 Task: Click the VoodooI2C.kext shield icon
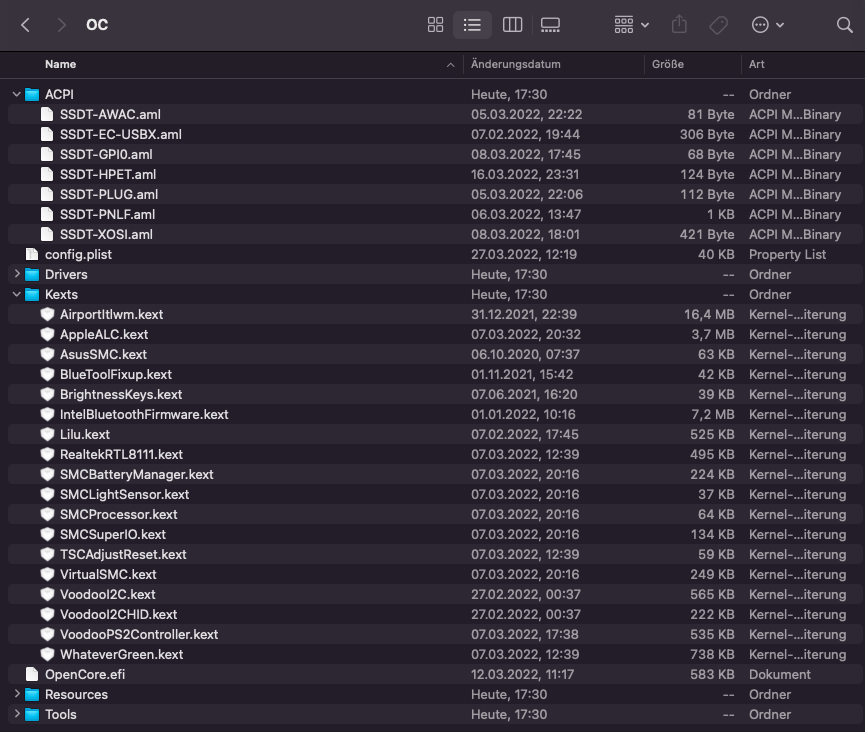(47, 594)
